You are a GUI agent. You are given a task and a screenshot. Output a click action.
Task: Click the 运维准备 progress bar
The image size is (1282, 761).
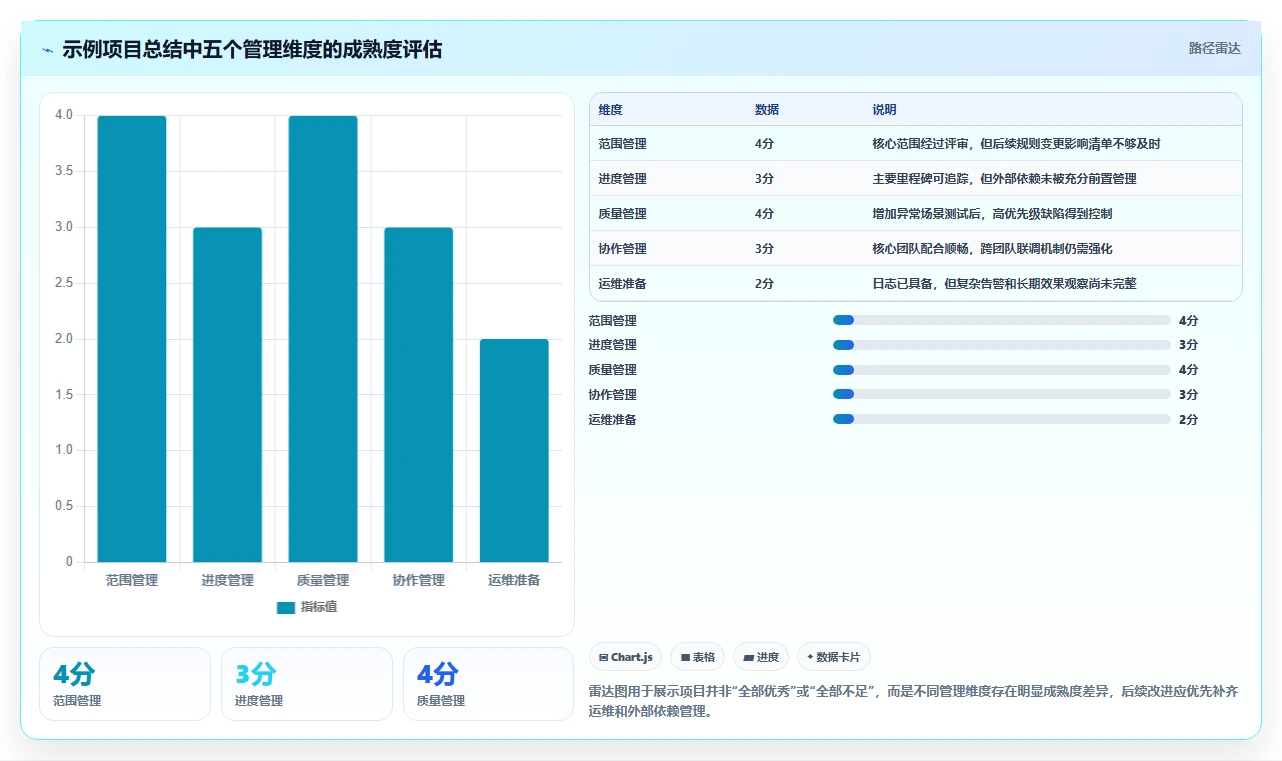(1001, 419)
